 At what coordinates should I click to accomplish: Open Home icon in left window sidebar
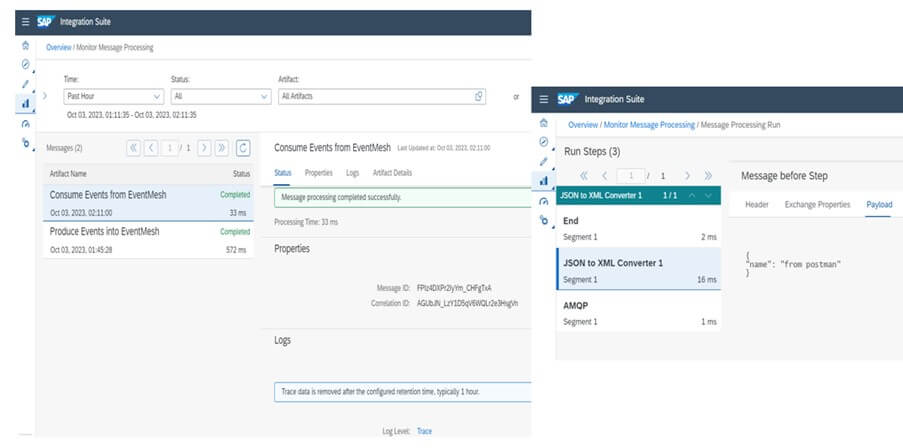coord(25,45)
